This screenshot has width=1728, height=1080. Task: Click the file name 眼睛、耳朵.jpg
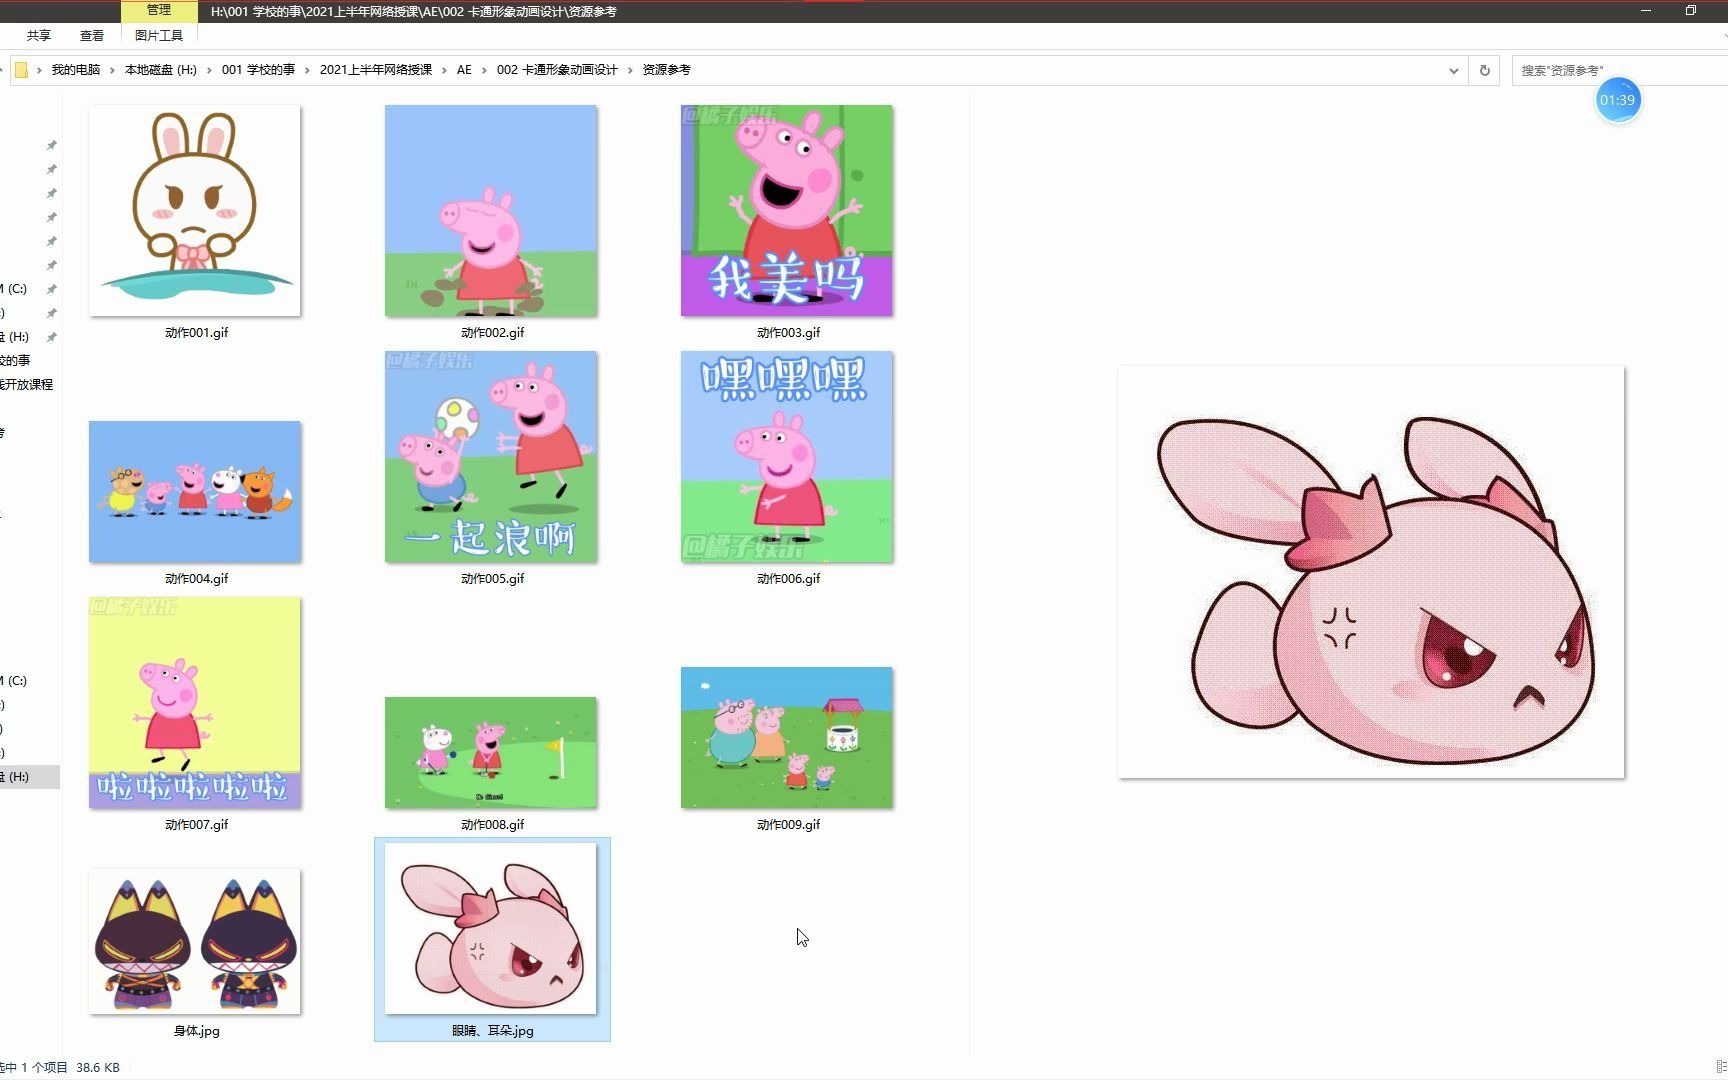(x=492, y=1031)
